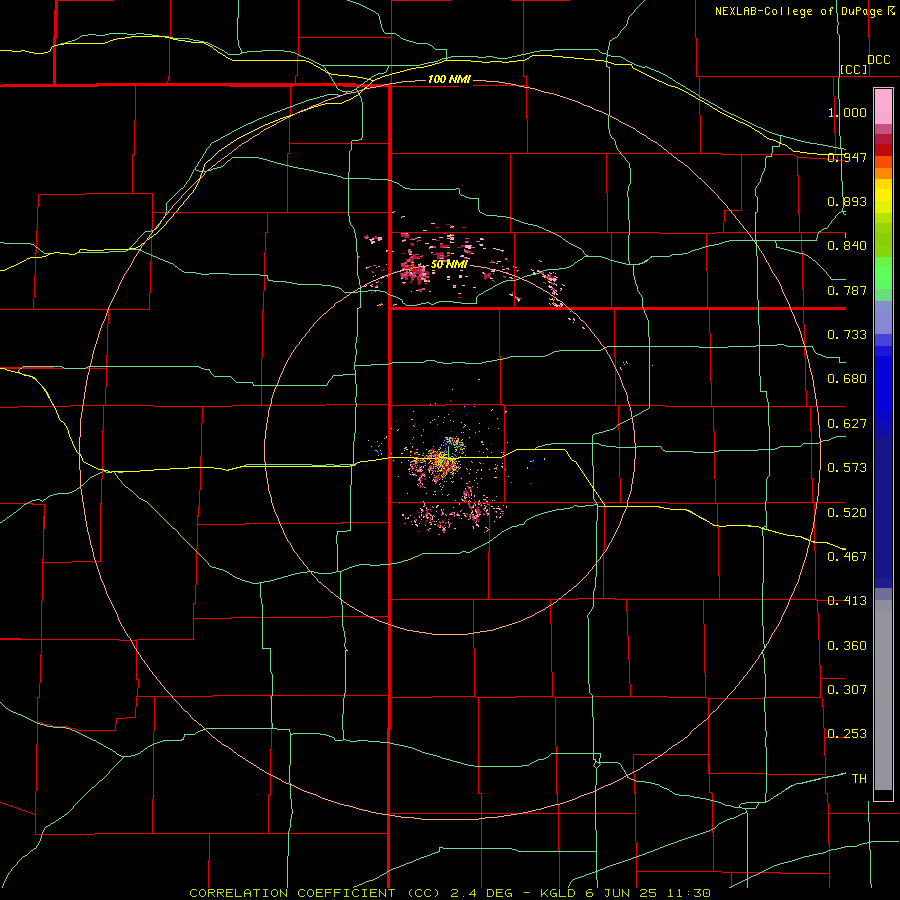
Task: Click the 50 NMI range ring label
Action: [x=449, y=265]
